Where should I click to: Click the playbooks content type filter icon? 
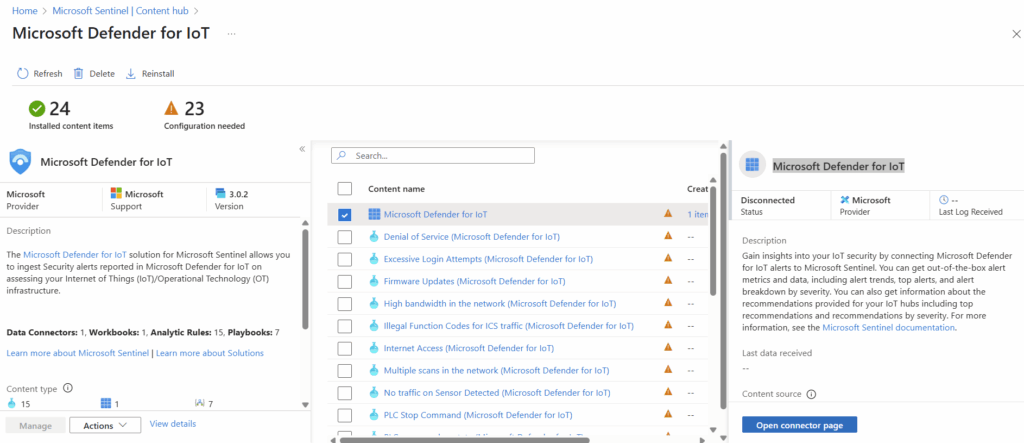[x=200, y=403]
